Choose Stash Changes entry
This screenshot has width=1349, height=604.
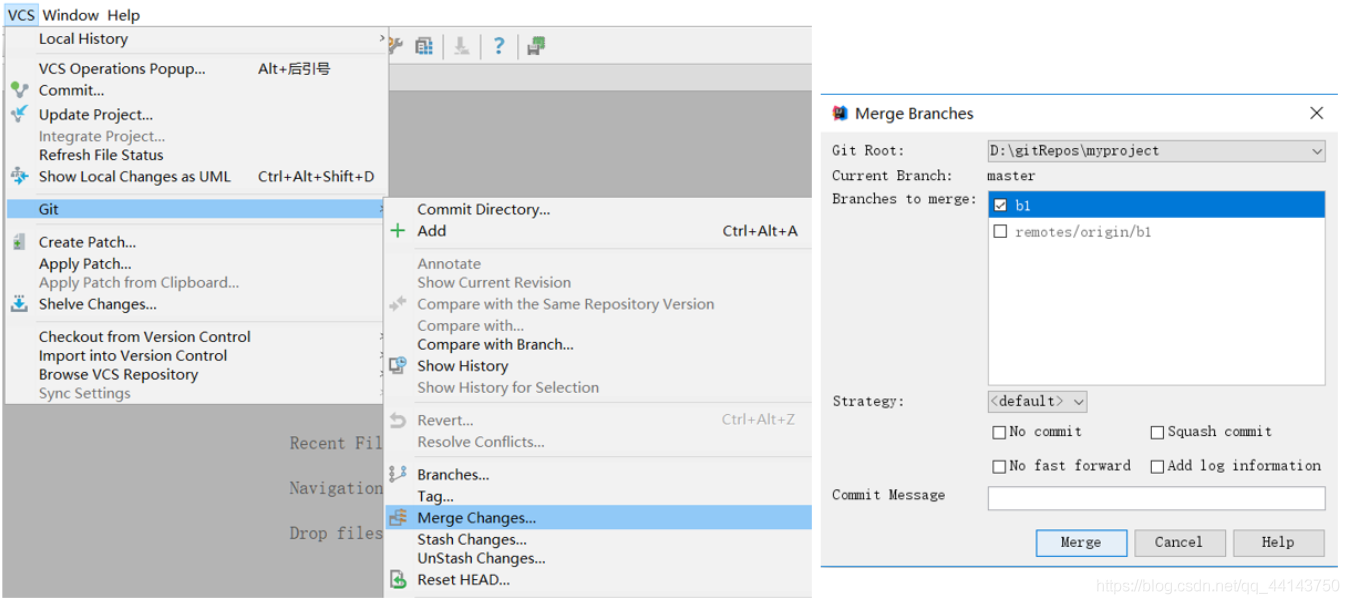click(x=472, y=540)
